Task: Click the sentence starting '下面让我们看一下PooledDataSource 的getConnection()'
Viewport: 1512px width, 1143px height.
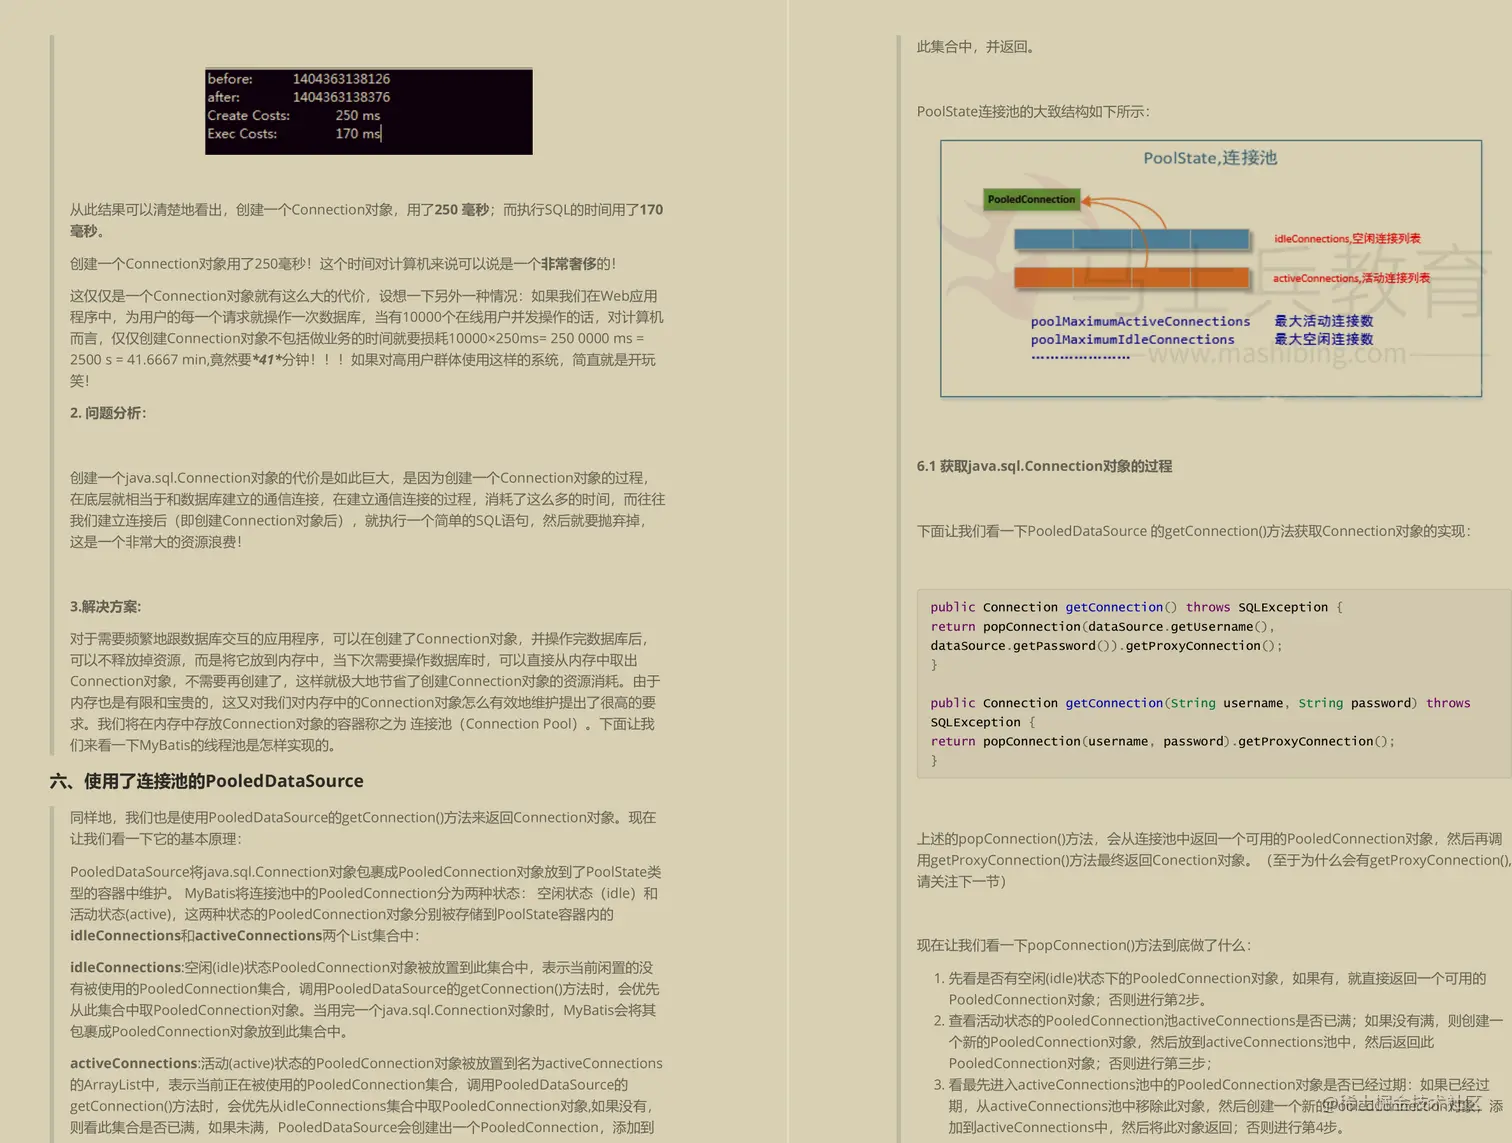Action: point(1194,532)
